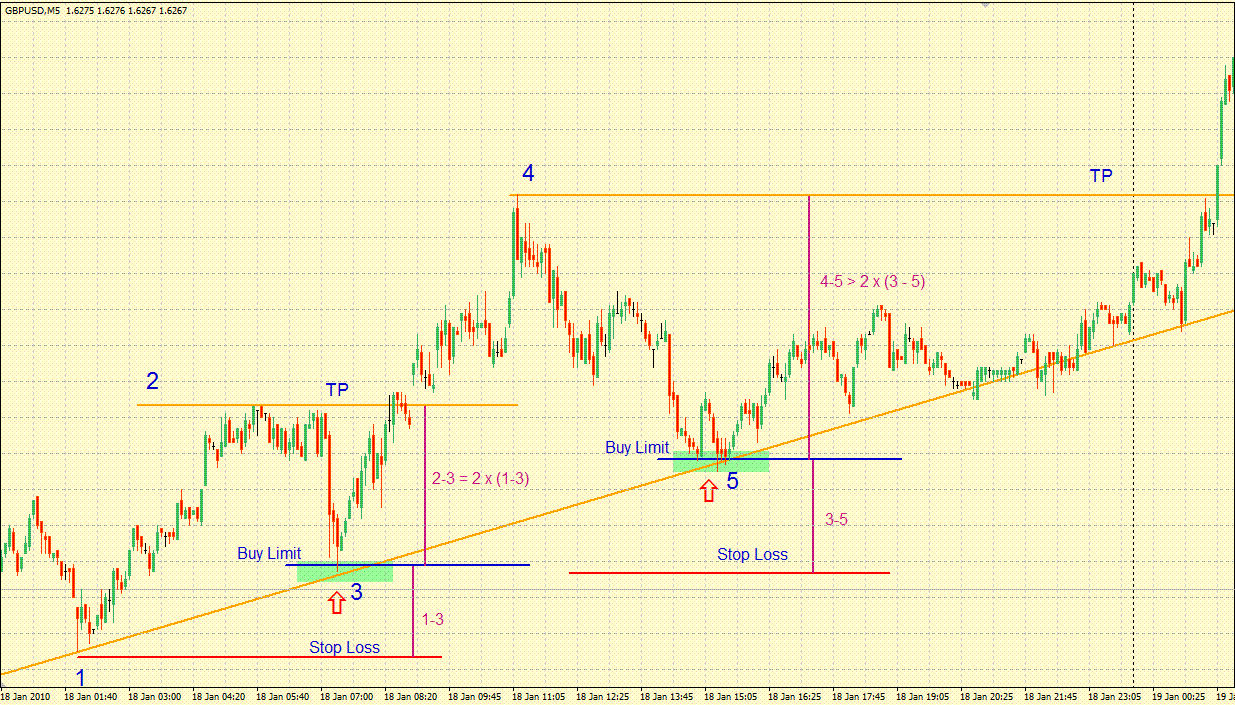Click the GBPUSD,M5 chart title text
This screenshot has height=705, width=1235.
click(x=32, y=10)
